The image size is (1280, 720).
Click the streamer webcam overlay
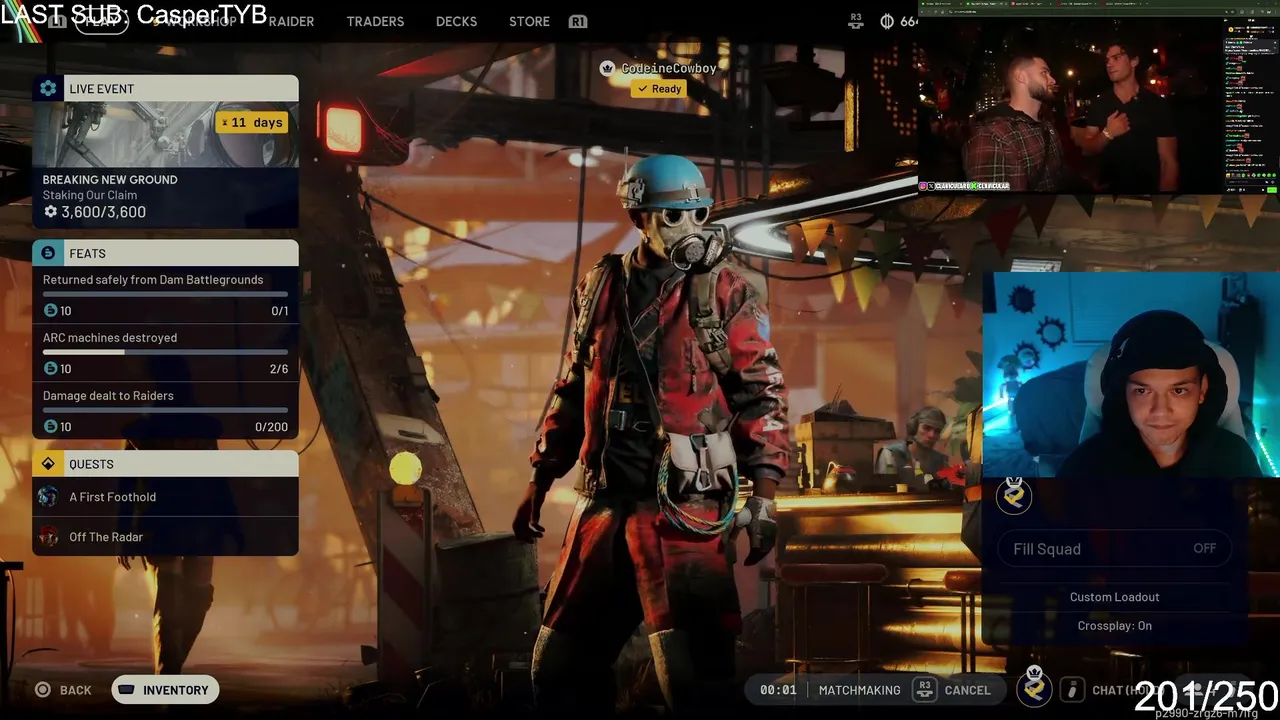click(1131, 375)
